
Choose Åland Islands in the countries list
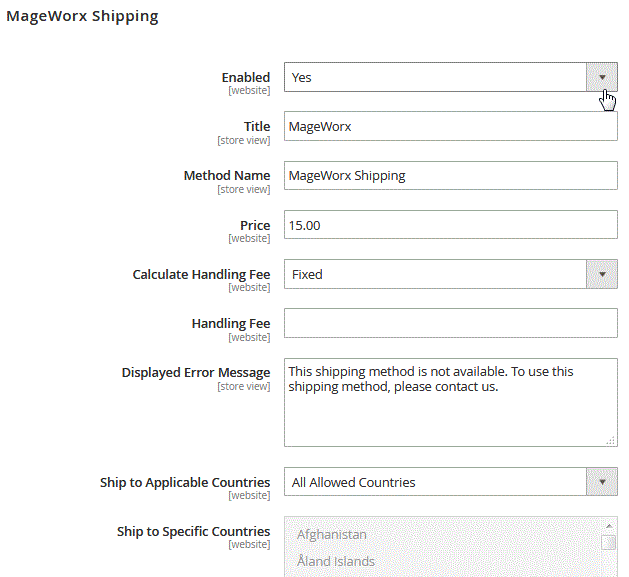point(336,561)
